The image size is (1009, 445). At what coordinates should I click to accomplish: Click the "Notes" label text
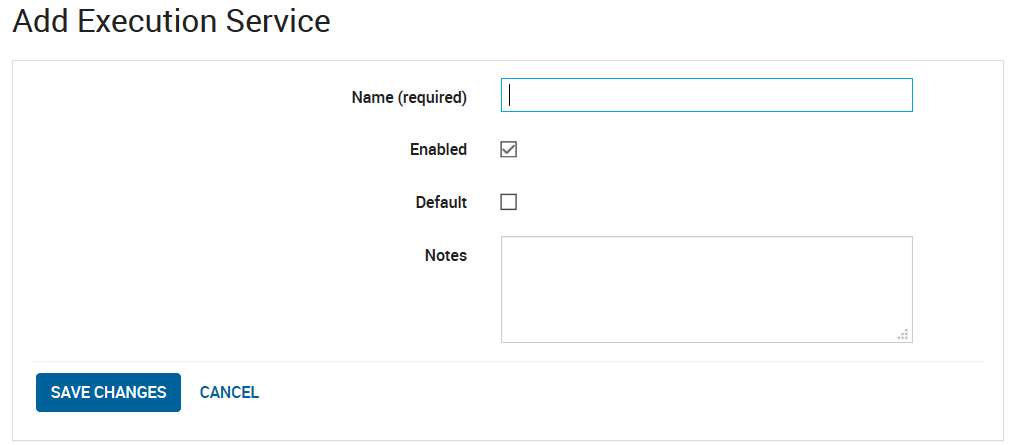(446, 255)
